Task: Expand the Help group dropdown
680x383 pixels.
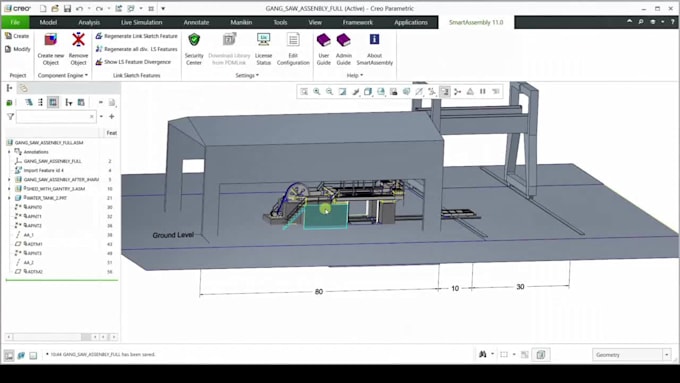Action: tap(355, 75)
